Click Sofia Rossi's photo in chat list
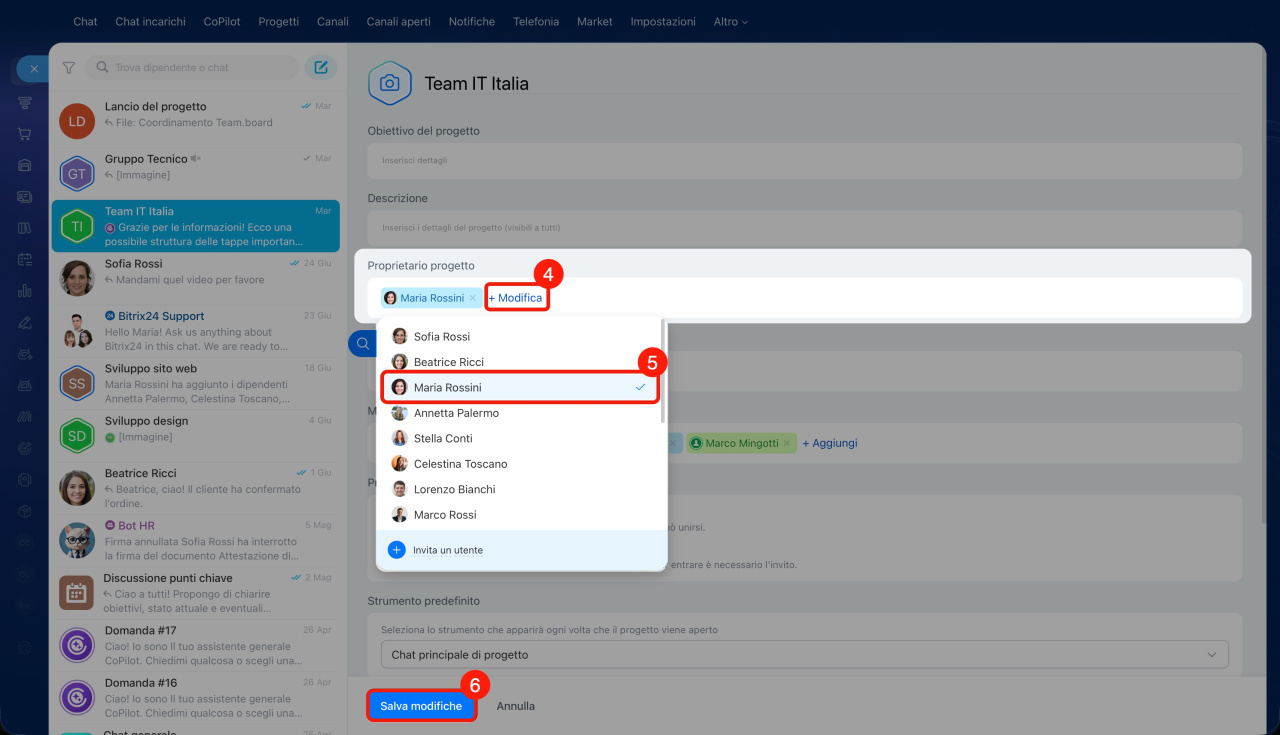Viewport: 1280px width, 735px height. [77, 278]
